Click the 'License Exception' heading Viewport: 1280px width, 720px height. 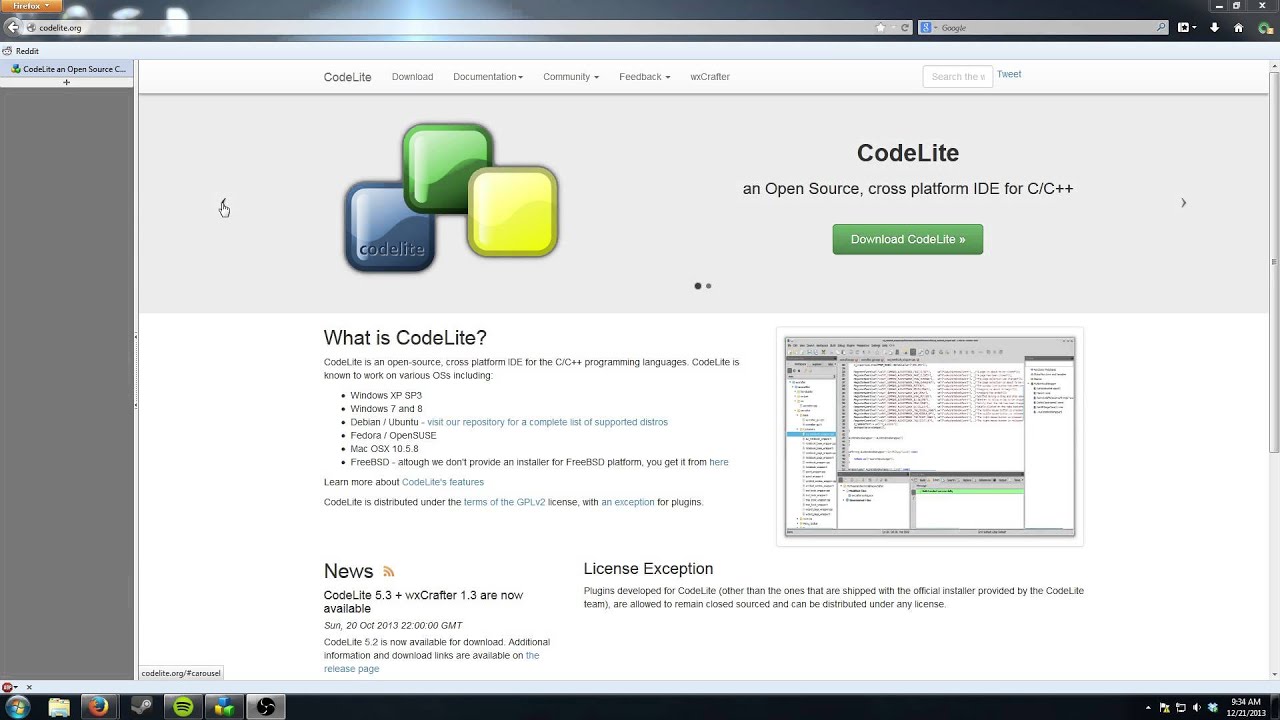coord(648,569)
